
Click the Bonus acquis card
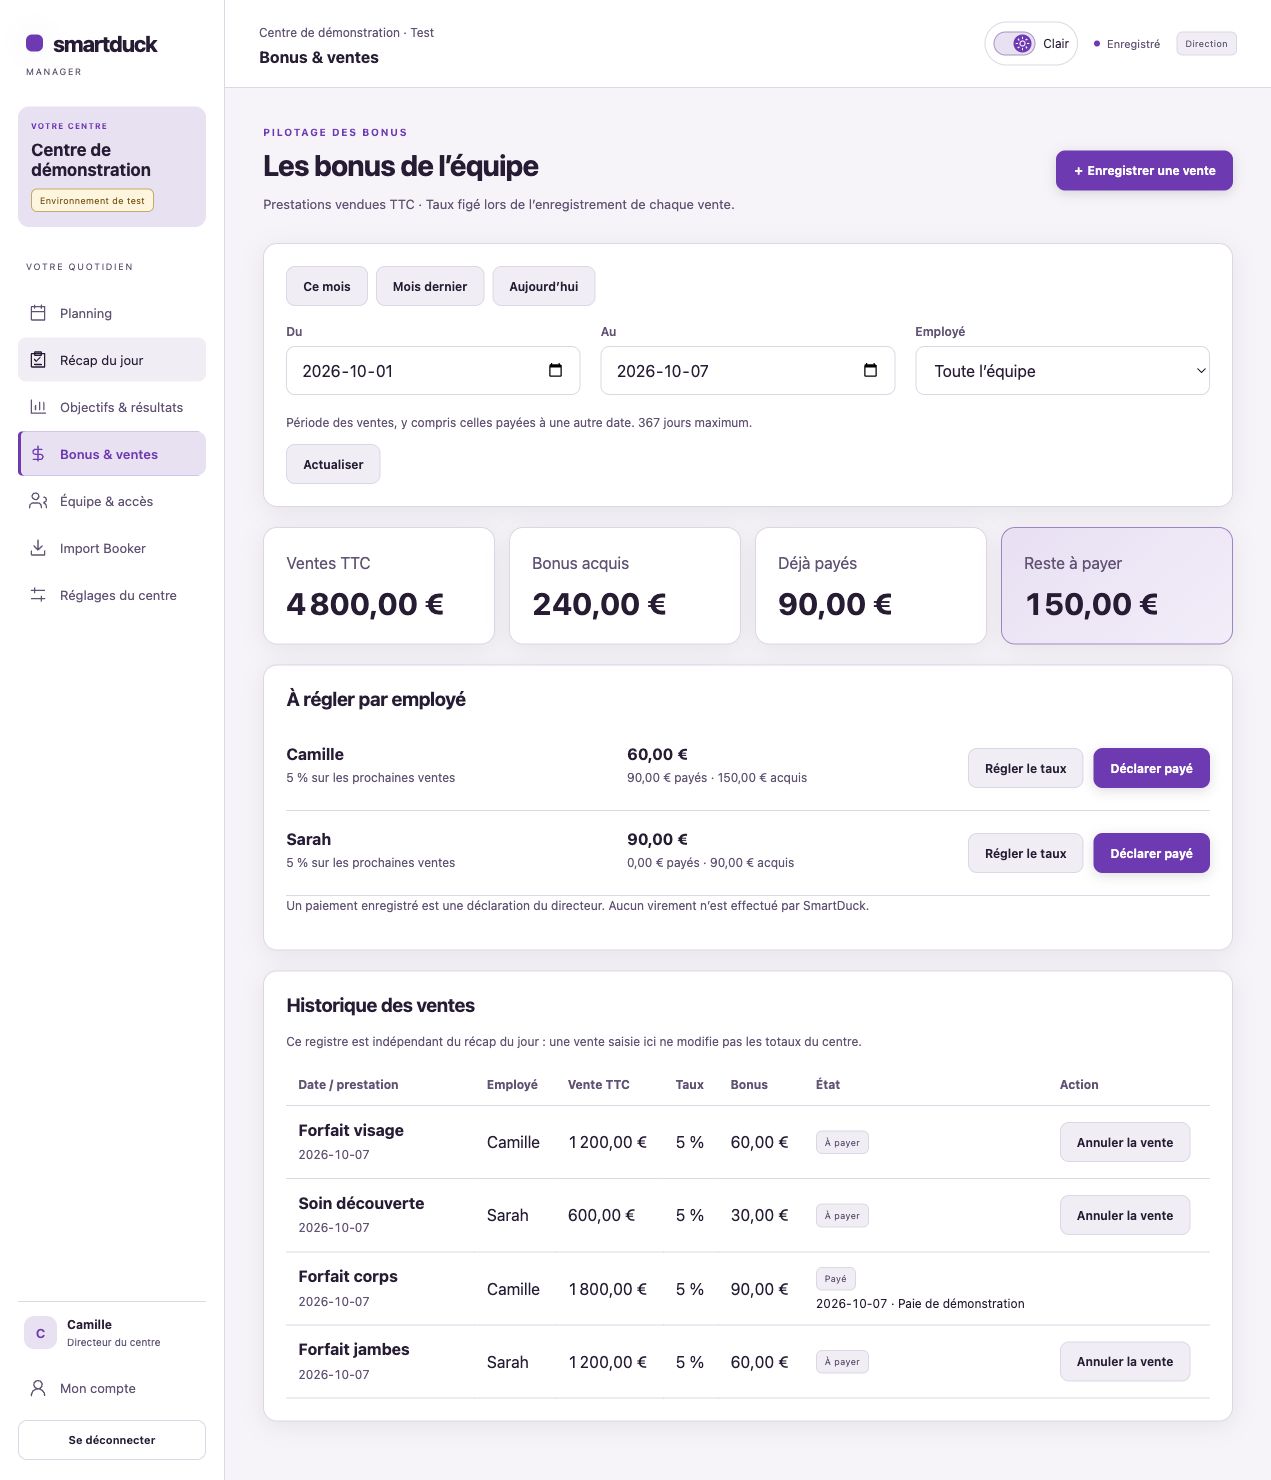coord(625,586)
